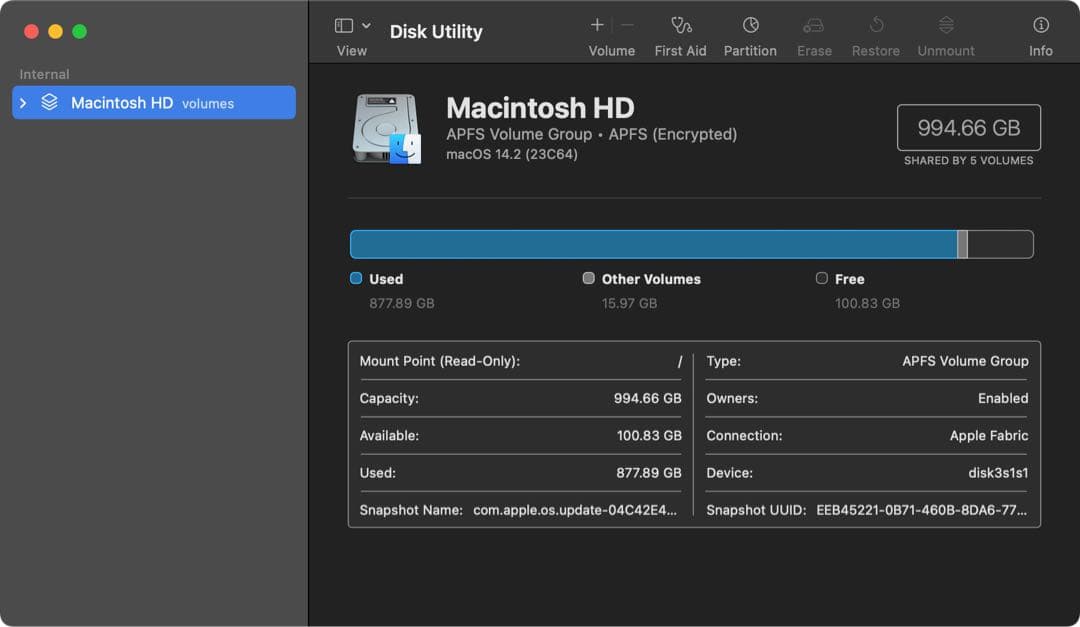Toggle the Other Volumes legend checkbox

[589, 279]
